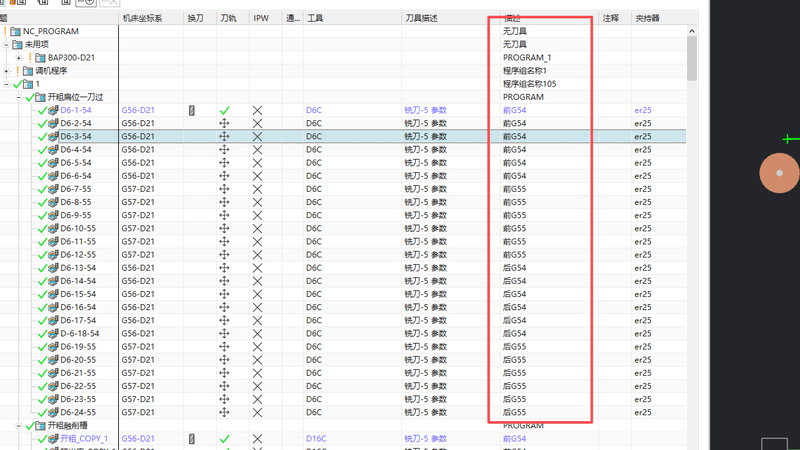Select the D6-13-54 operation

[78, 268]
